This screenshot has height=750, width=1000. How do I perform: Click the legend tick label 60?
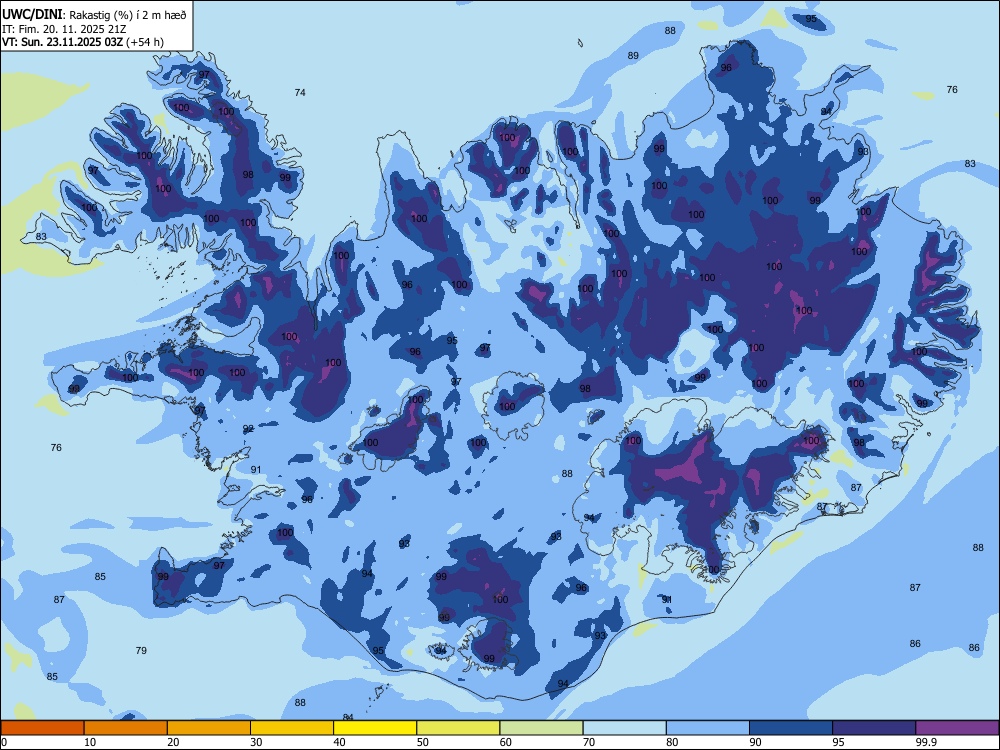[506, 742]
